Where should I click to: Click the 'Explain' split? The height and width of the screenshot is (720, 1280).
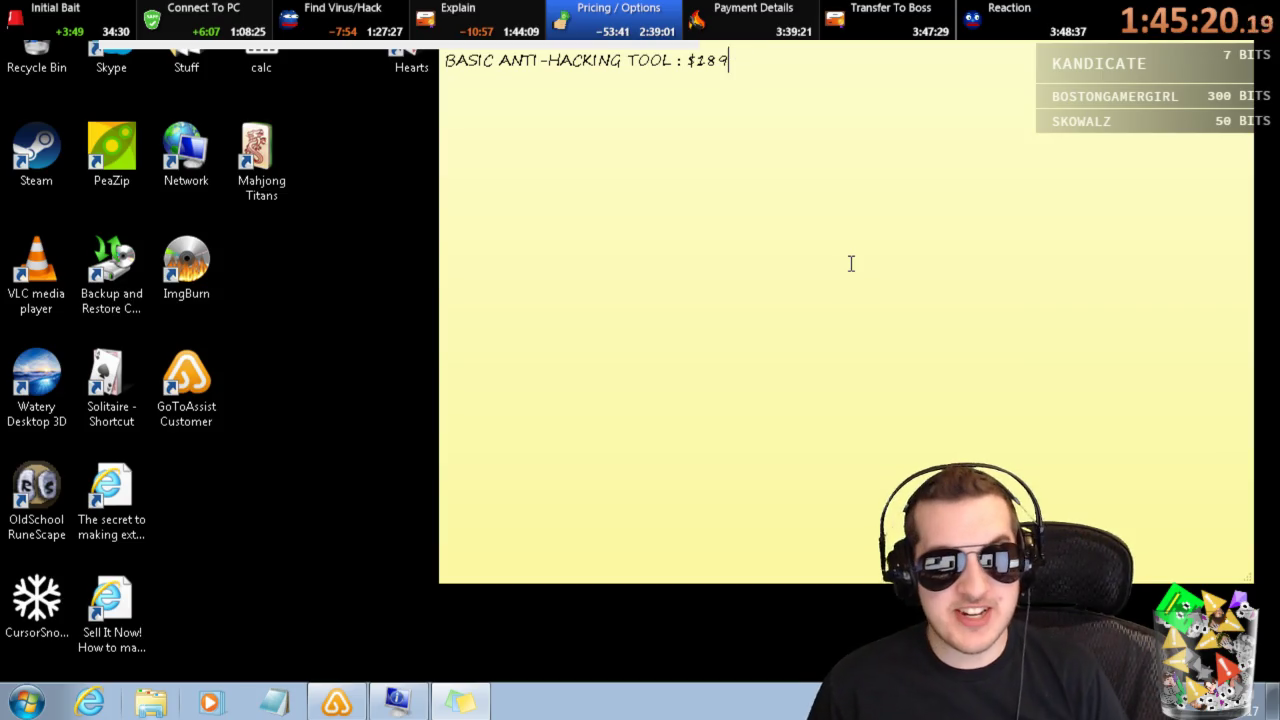pos(477,20)
